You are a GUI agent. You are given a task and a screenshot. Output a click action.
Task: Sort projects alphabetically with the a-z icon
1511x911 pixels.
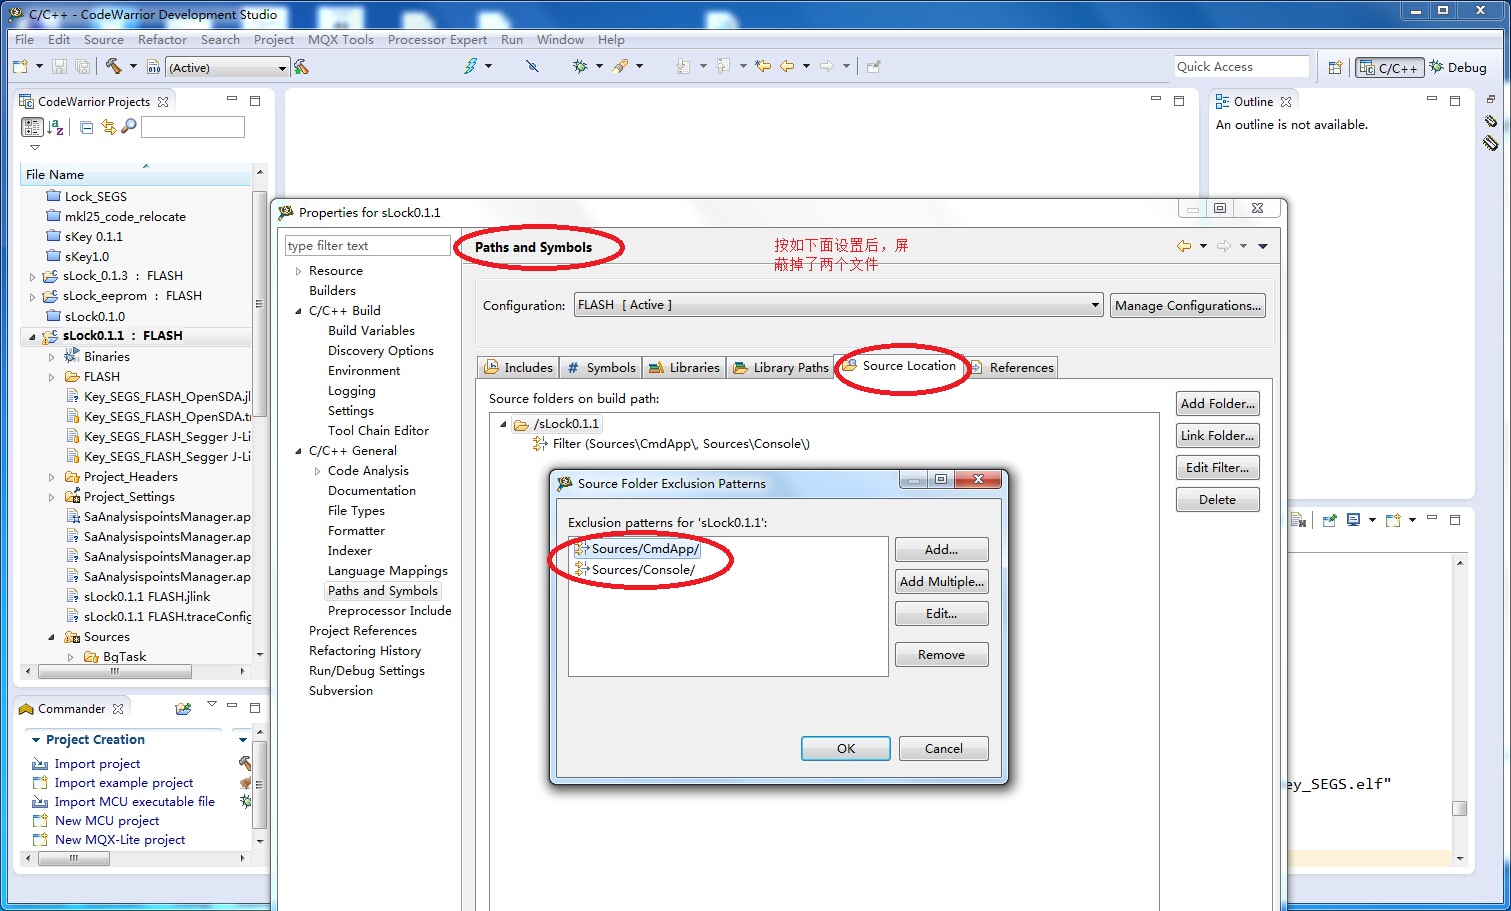[x=56, y=127]
